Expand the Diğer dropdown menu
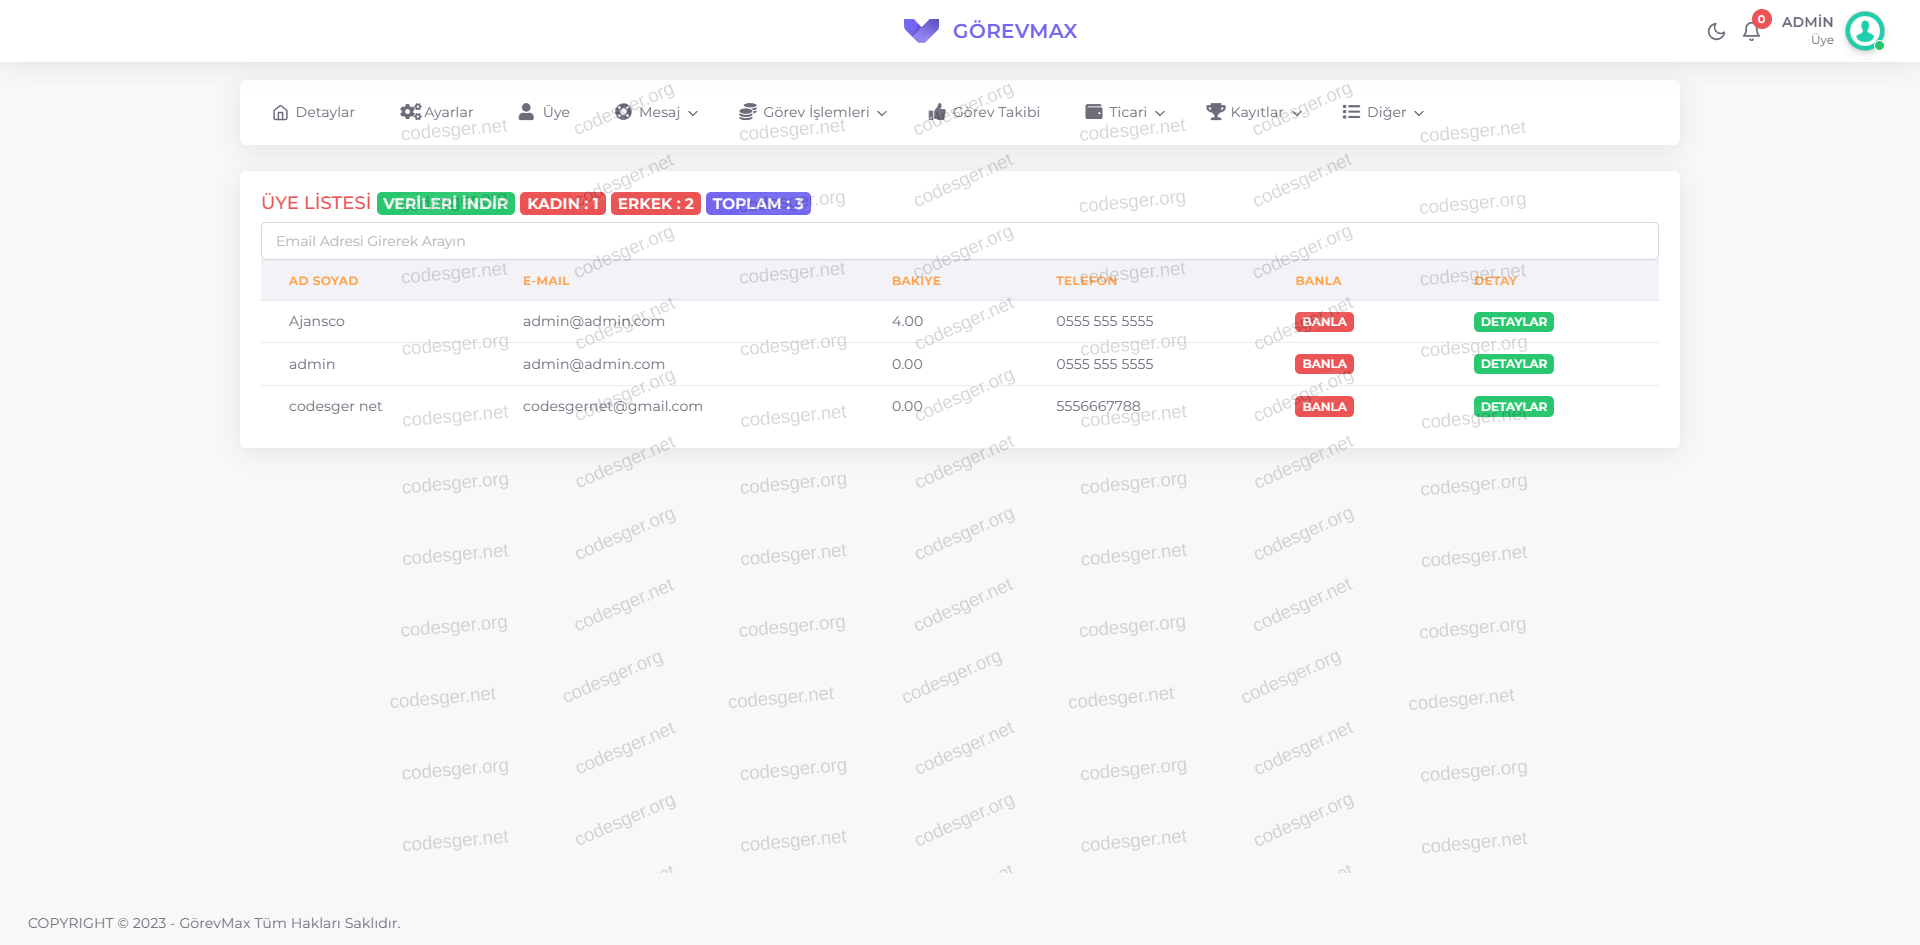The image size is (1920, 945). pyautogui.click(x=1384, y=112)
